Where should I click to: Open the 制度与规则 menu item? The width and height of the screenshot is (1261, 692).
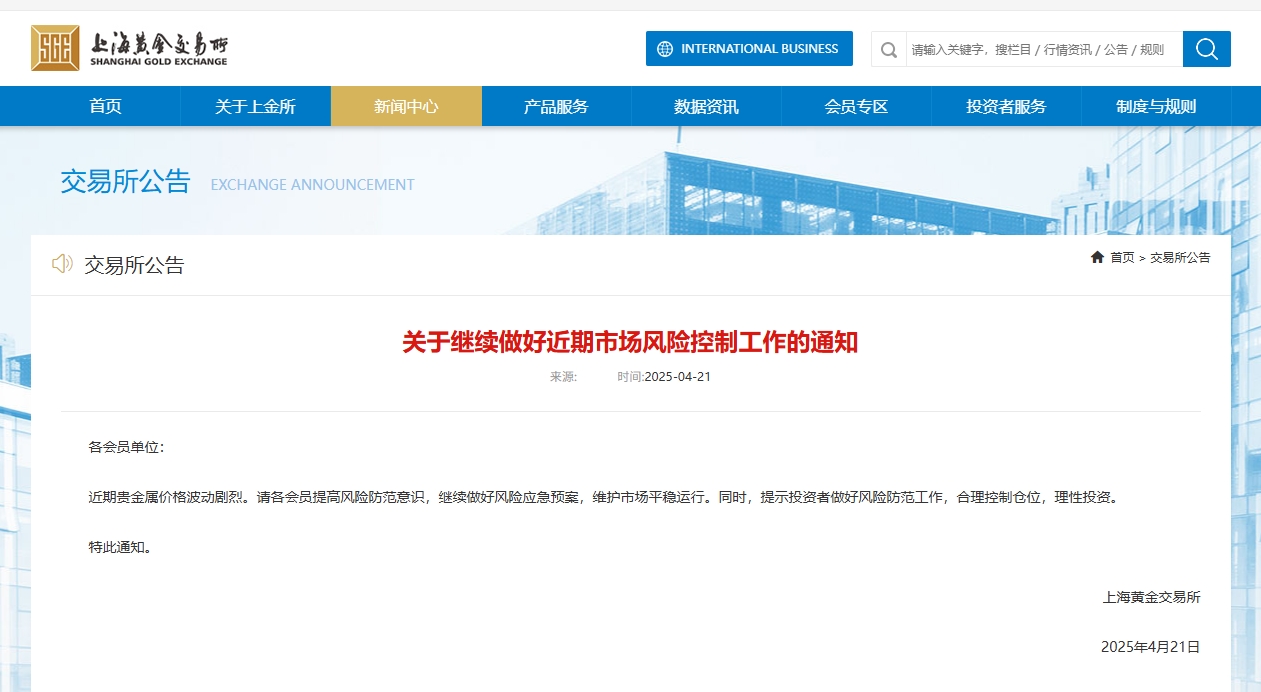click(x=1156, y=106)
